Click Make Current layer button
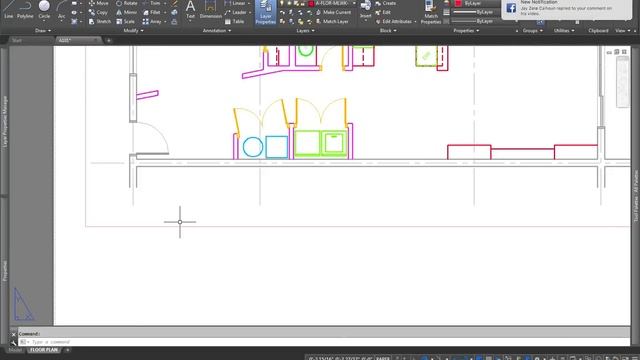This screenshot has height=360, width=640. (x=333, y=12)
